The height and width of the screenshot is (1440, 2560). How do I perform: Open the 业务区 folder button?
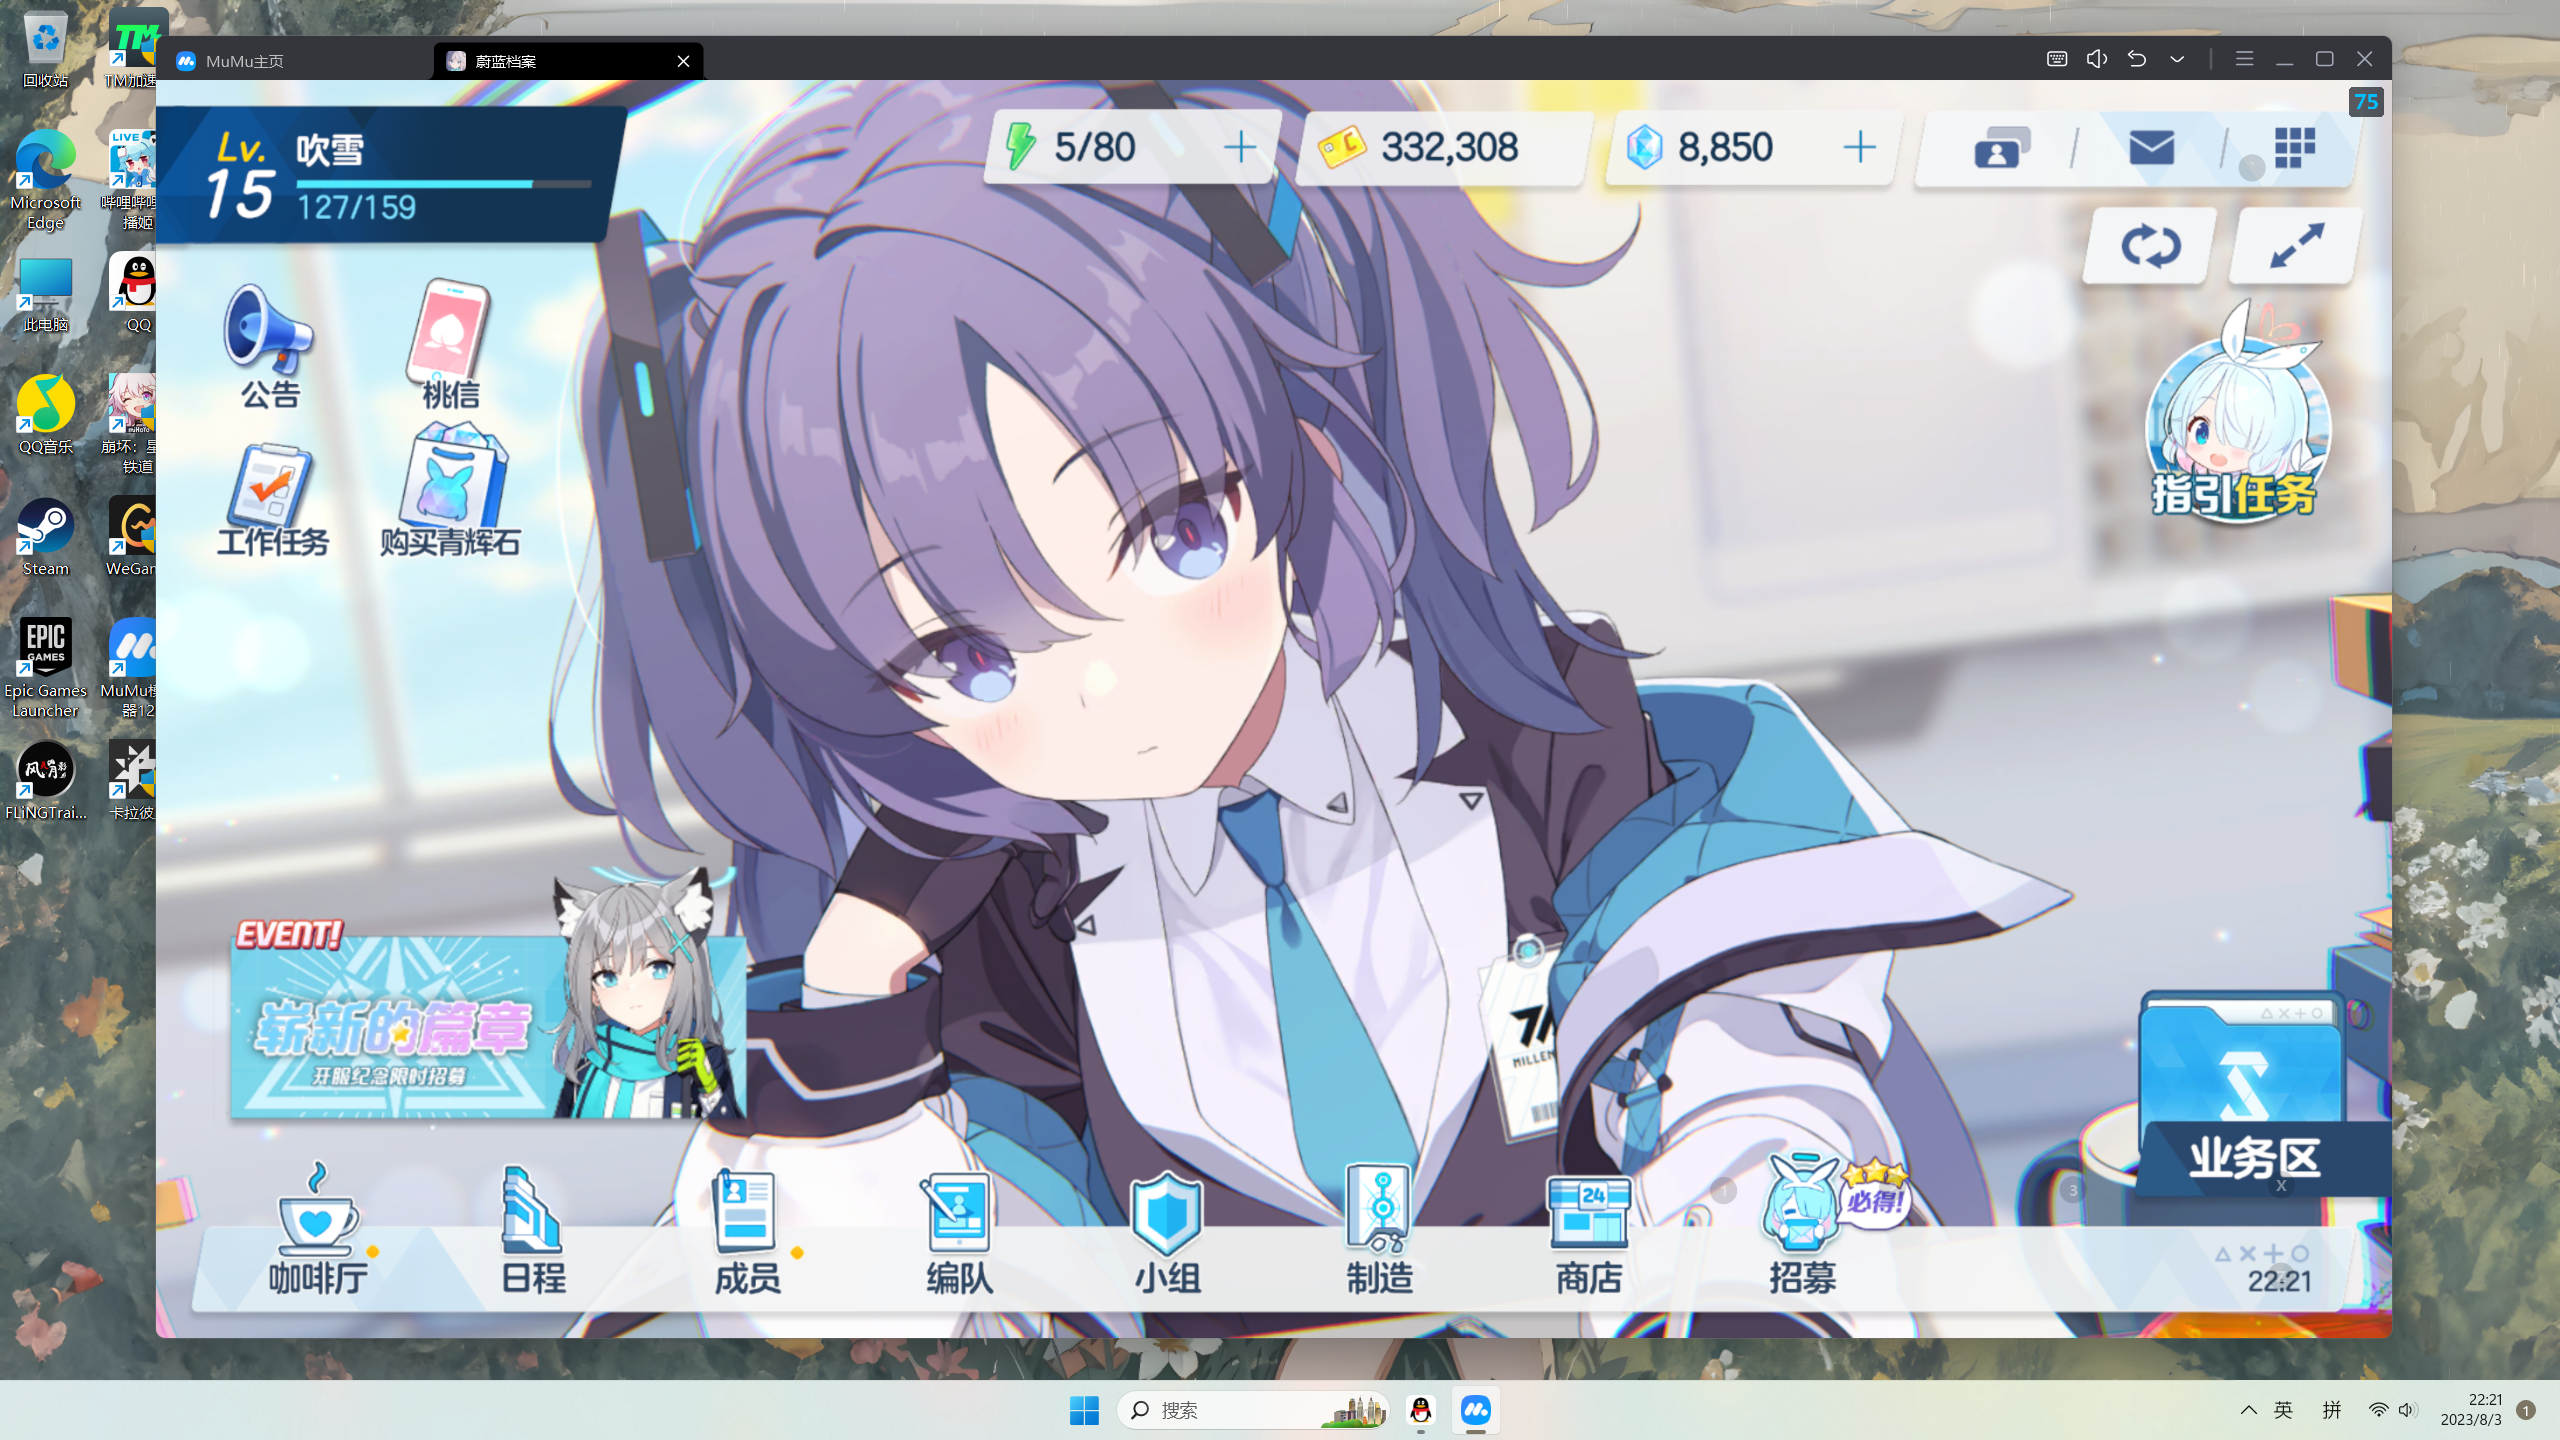(x=2262, y=1095)
